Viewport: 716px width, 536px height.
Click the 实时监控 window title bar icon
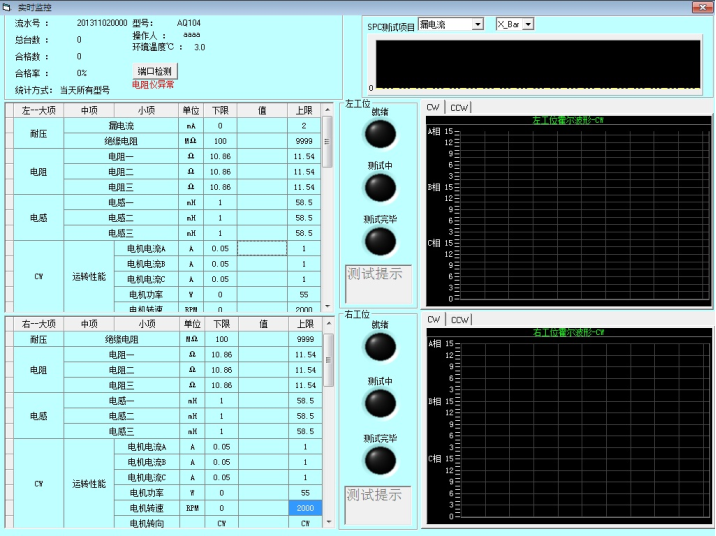[8, 7]
